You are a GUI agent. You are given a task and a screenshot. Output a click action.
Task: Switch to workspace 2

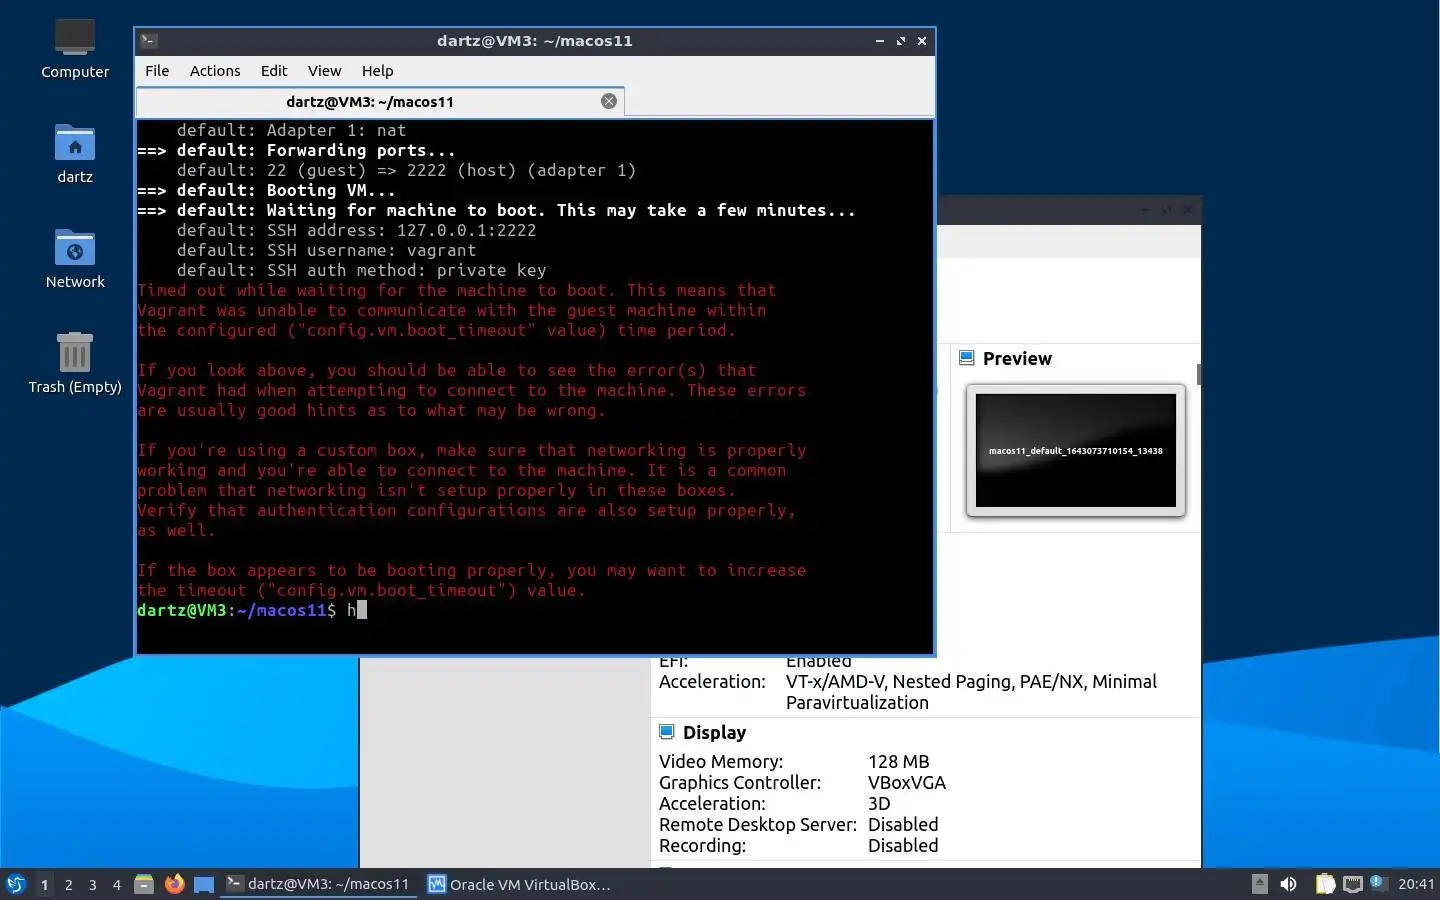point(68,884)
